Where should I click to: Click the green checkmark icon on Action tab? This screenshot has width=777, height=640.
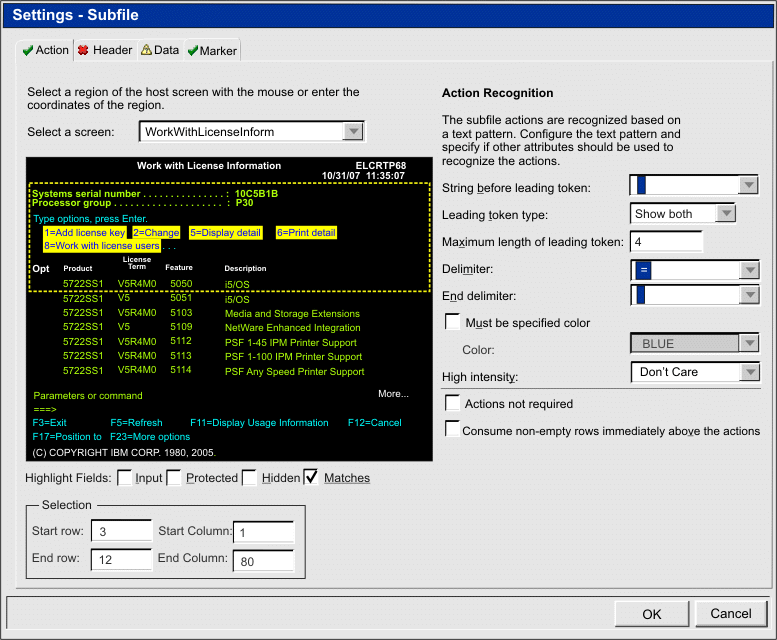(x=28, y=50)
